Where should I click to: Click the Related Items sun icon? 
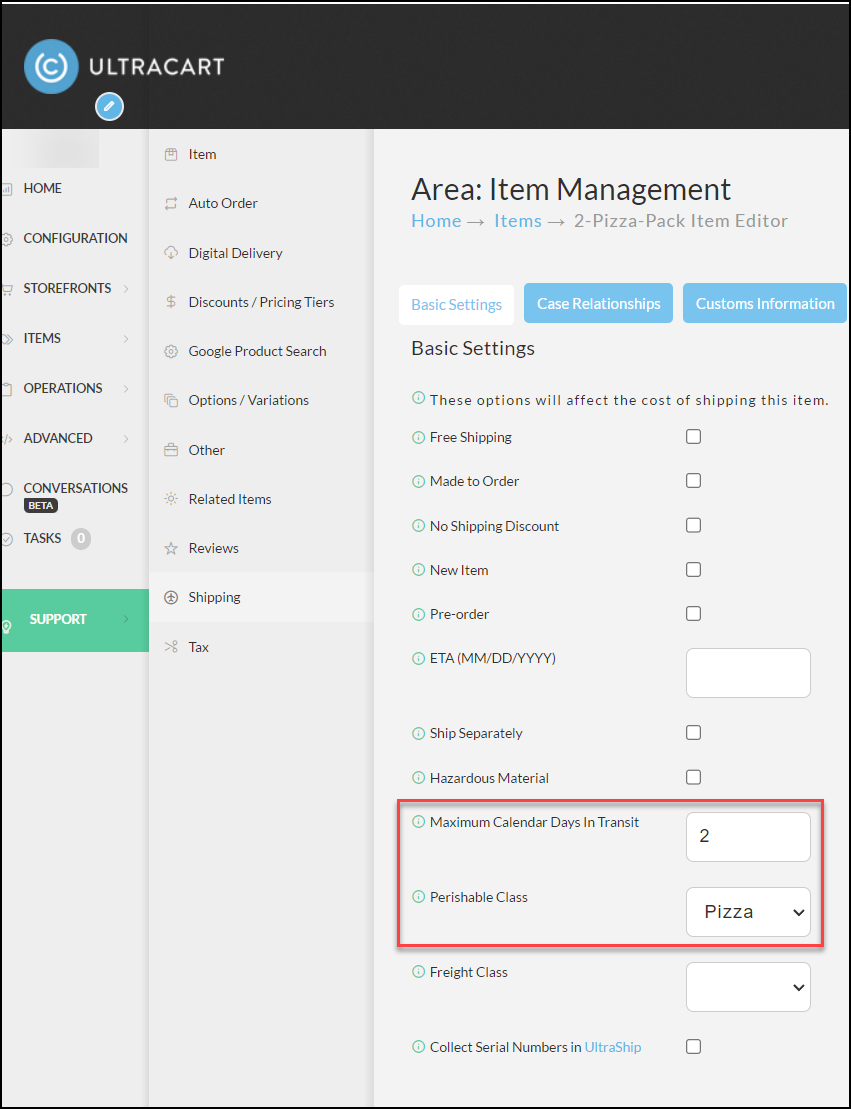pos(170,499)
